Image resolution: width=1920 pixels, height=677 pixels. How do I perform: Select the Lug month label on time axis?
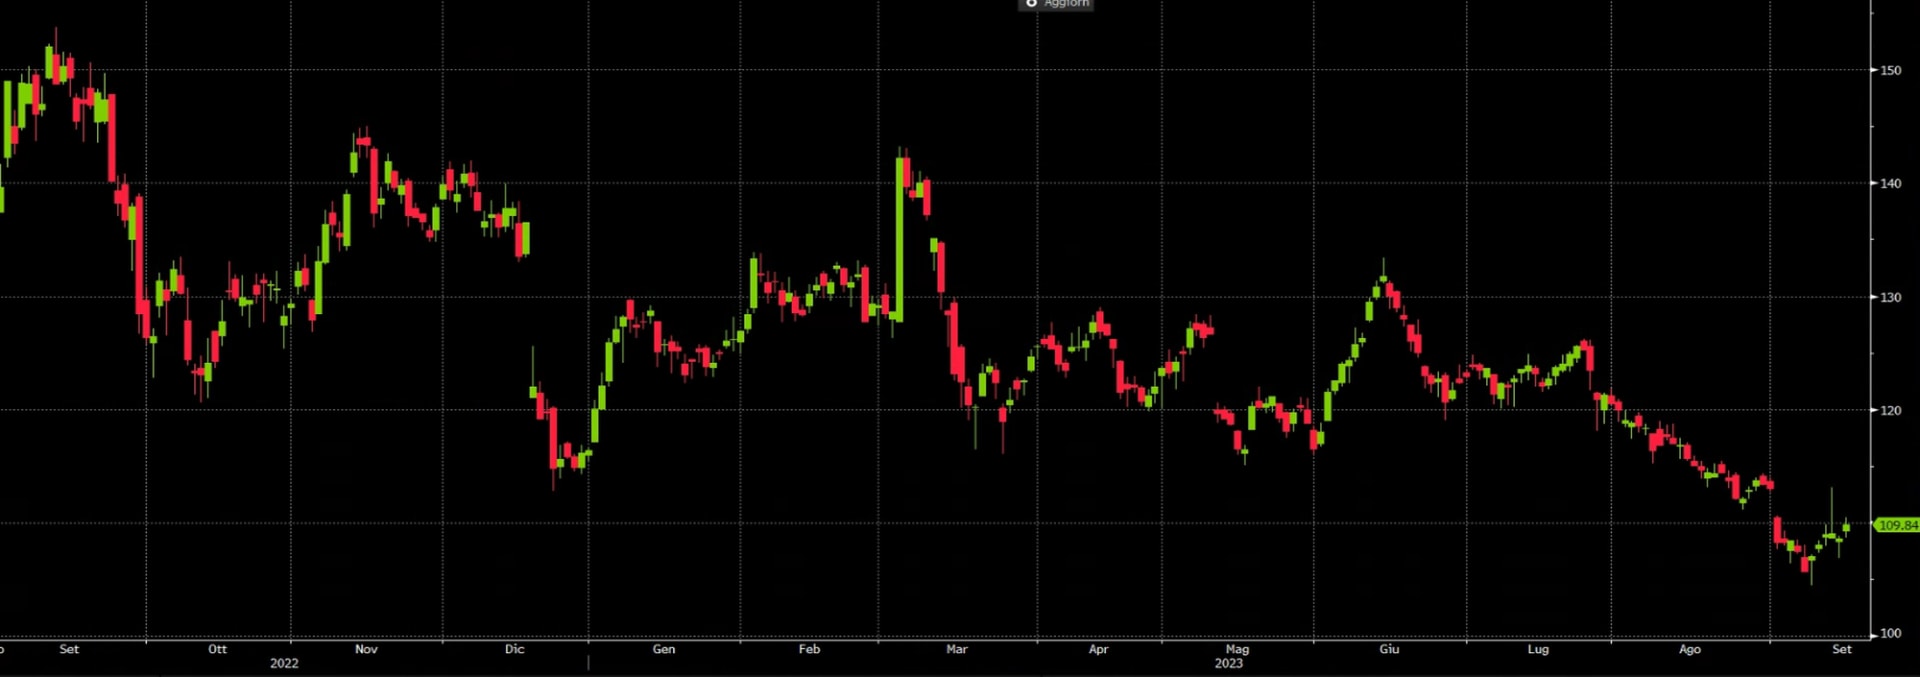coord(1538,649)
